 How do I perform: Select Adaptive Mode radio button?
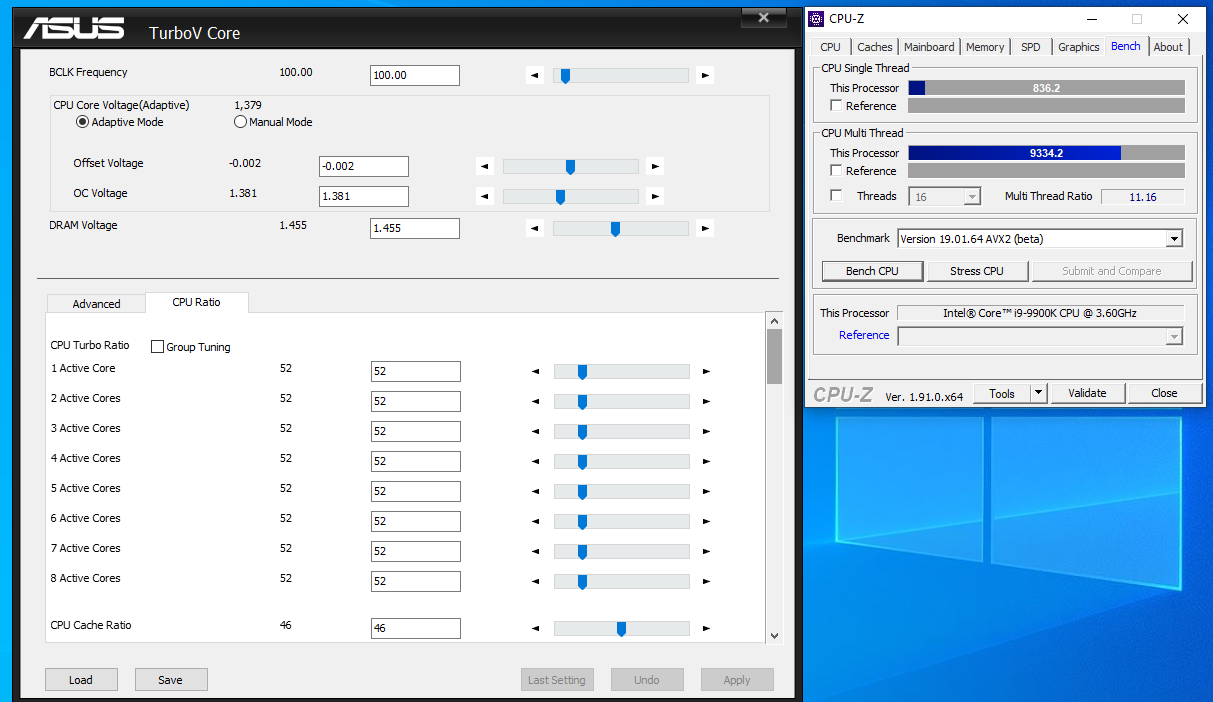[83, 122]
